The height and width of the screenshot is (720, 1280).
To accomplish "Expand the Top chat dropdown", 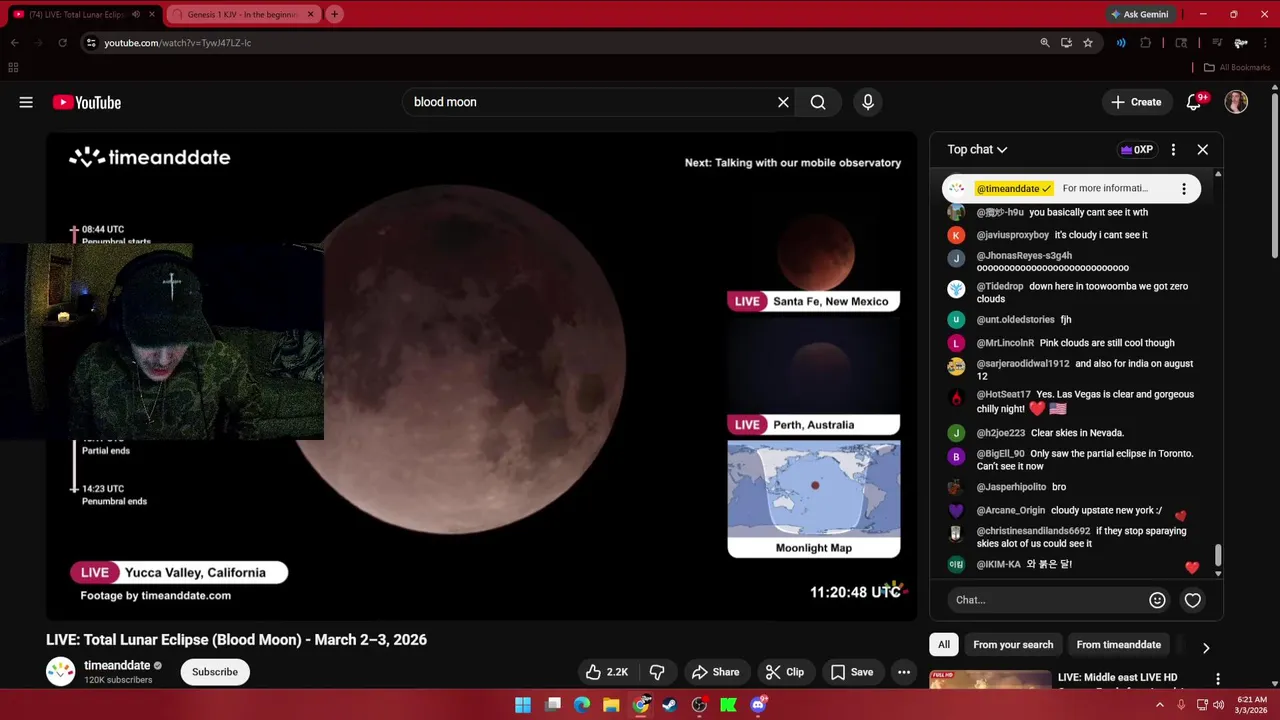I will point(977,149).
